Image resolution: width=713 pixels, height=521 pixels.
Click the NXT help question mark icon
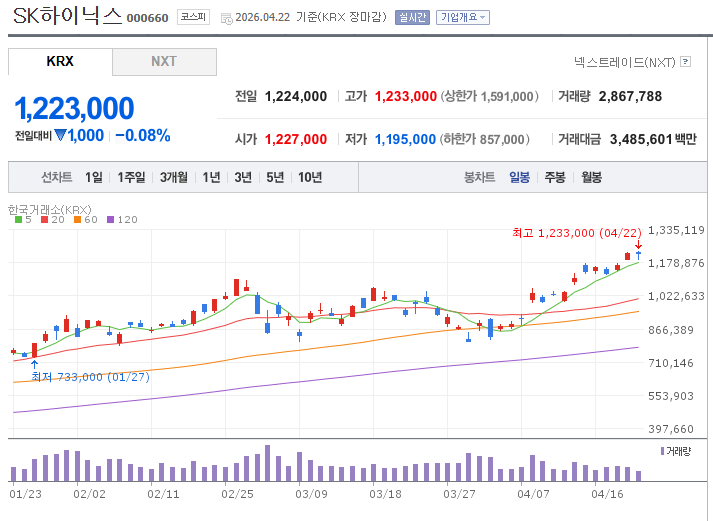[x=685, y=62]
